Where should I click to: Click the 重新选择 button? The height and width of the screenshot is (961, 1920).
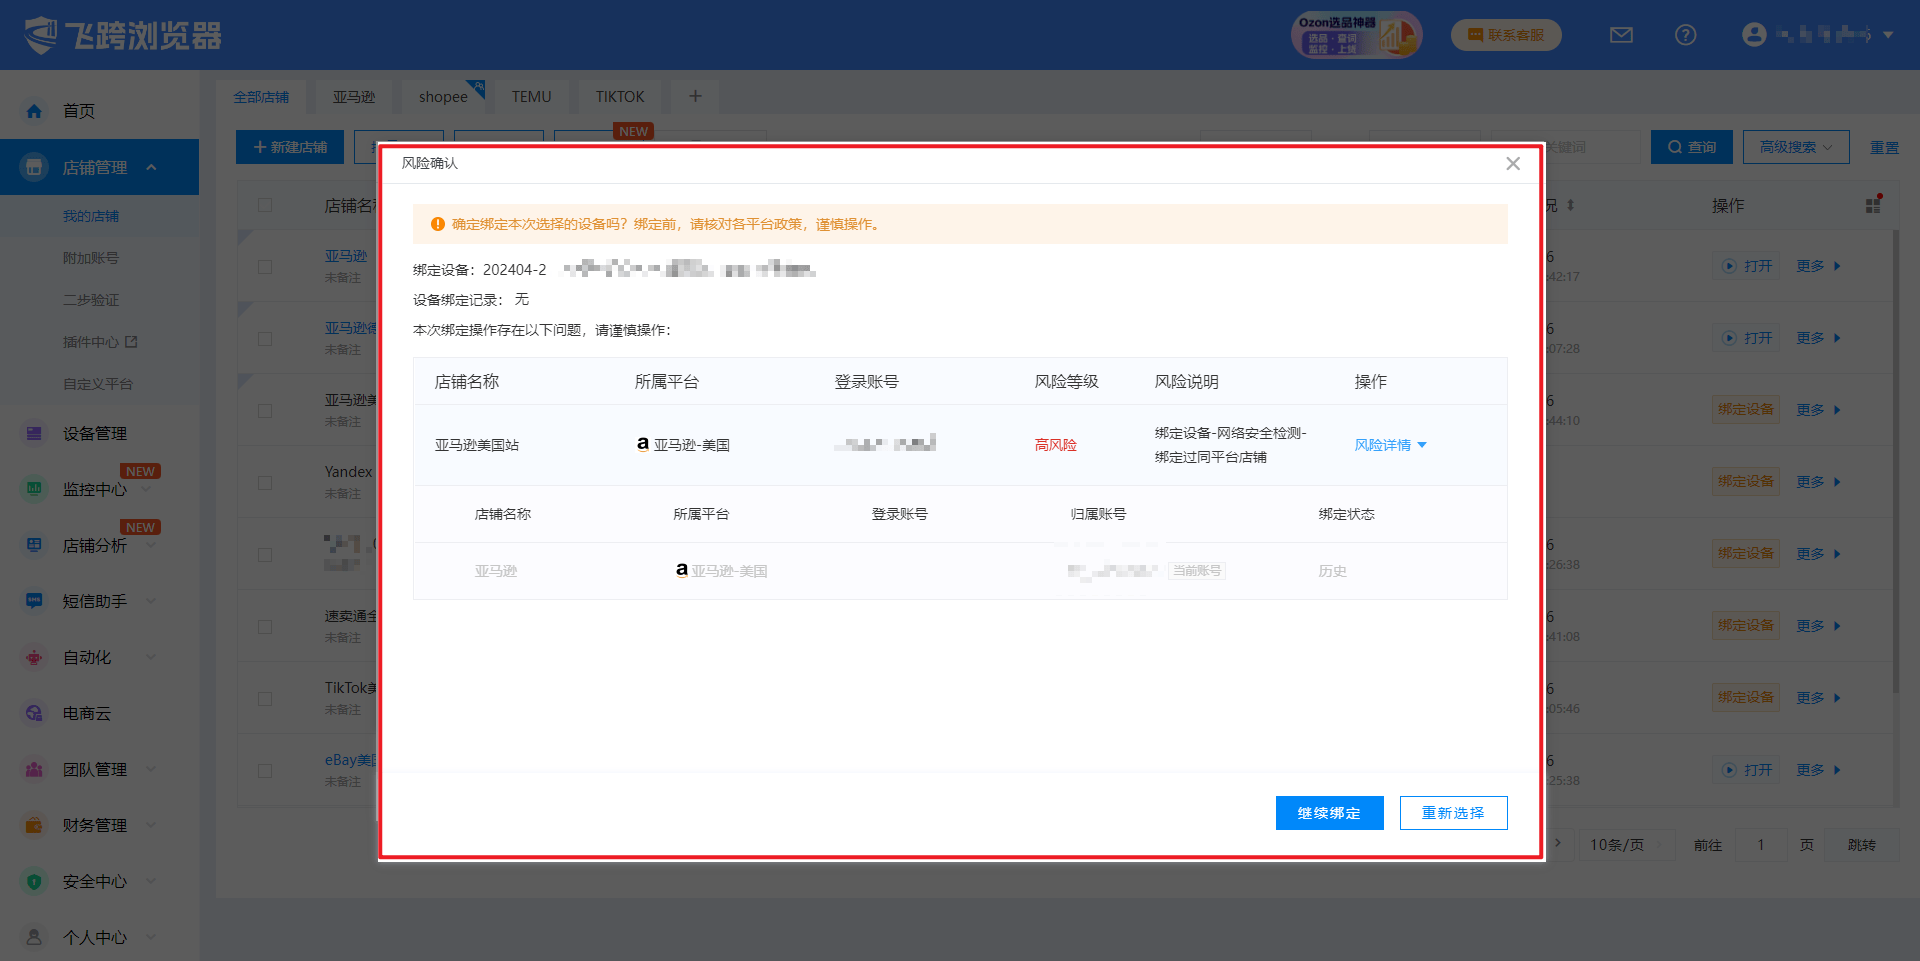point(1453,813)
